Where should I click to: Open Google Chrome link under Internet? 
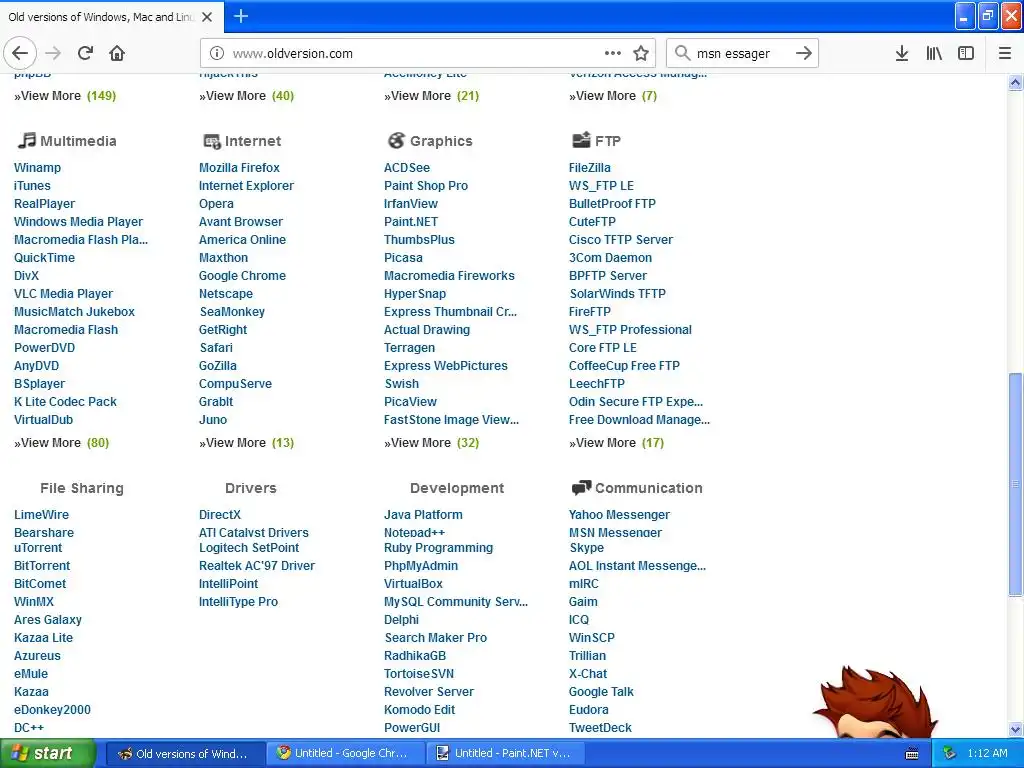[x=242, y=276]
